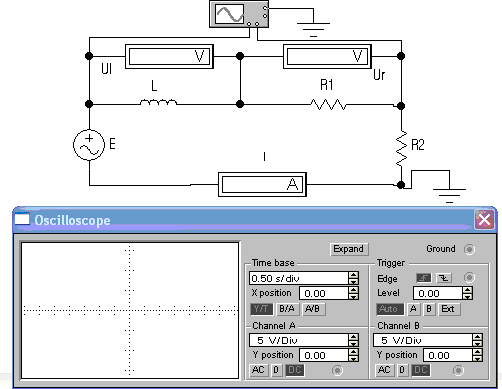Click the oscilloscope waveform display screen
Image resolution: width=502 pixels, height=389 pixels.
[130, 310]
